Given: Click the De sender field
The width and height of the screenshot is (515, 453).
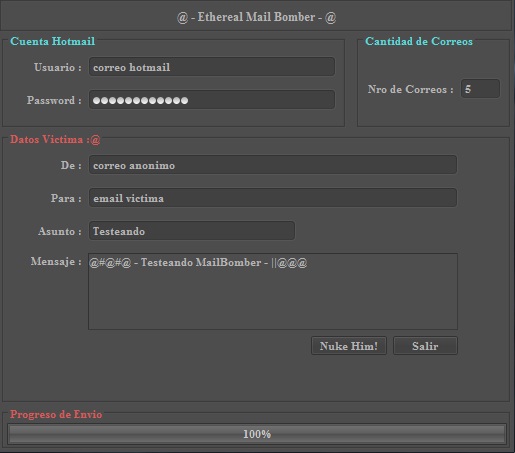Looking at the screenshot, I should click(273, 165).
